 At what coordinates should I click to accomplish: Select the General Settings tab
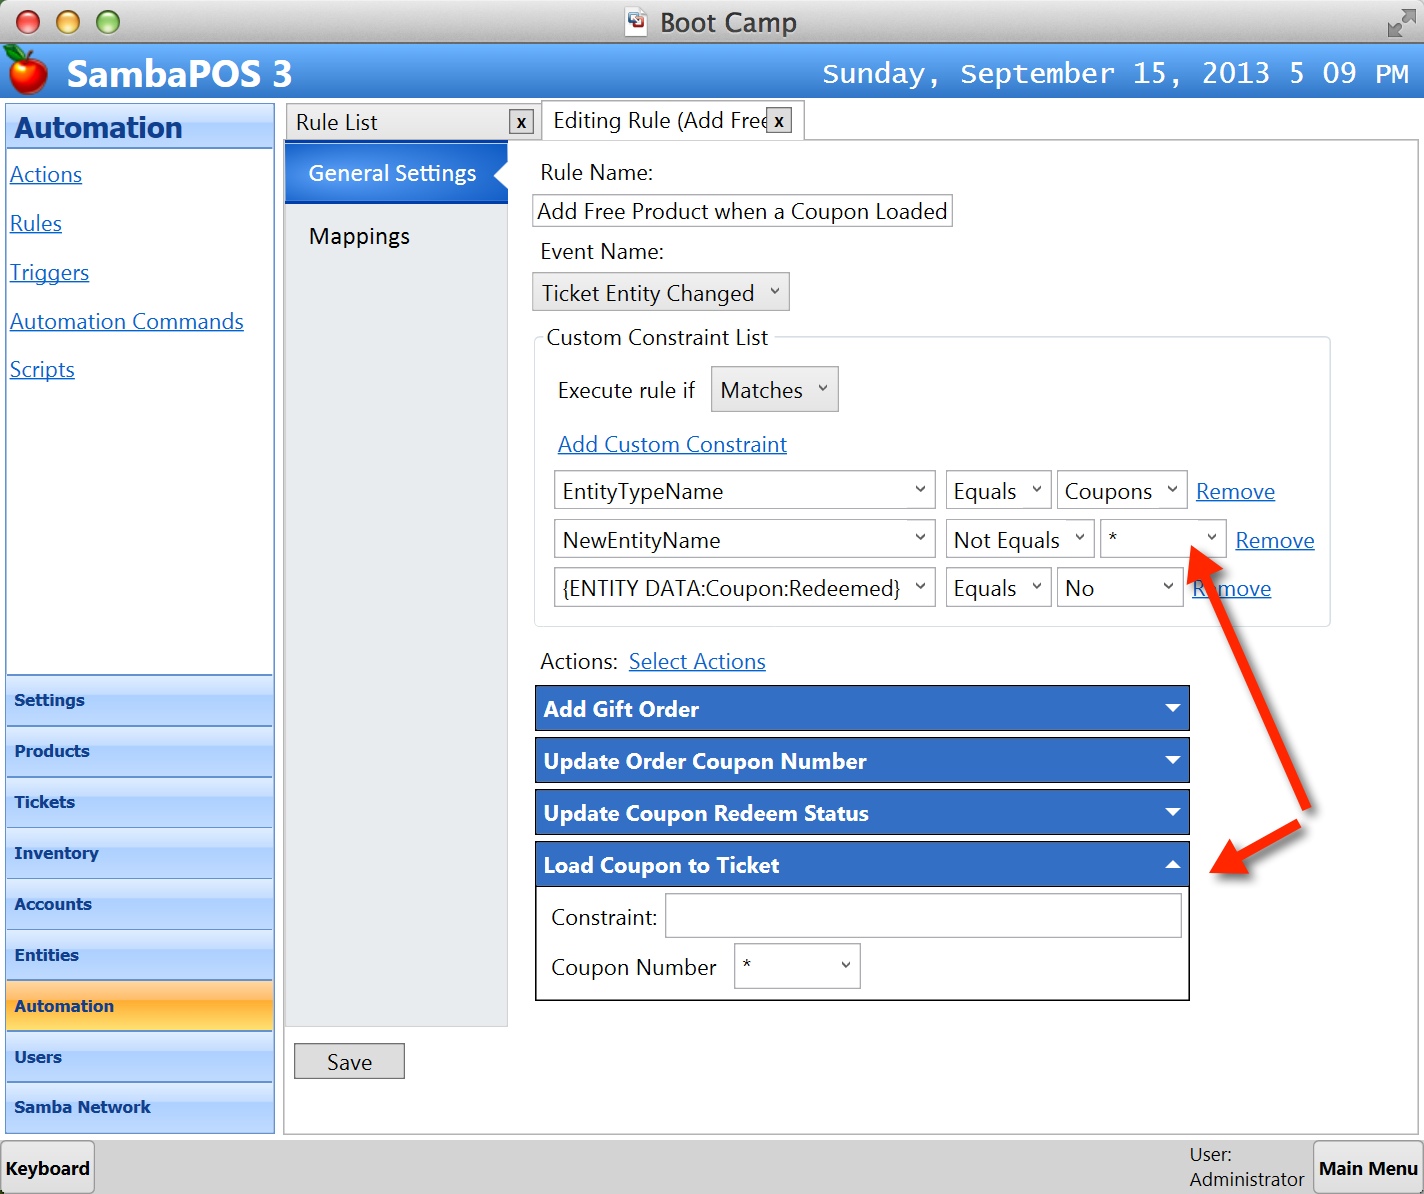tap(392, 173)
